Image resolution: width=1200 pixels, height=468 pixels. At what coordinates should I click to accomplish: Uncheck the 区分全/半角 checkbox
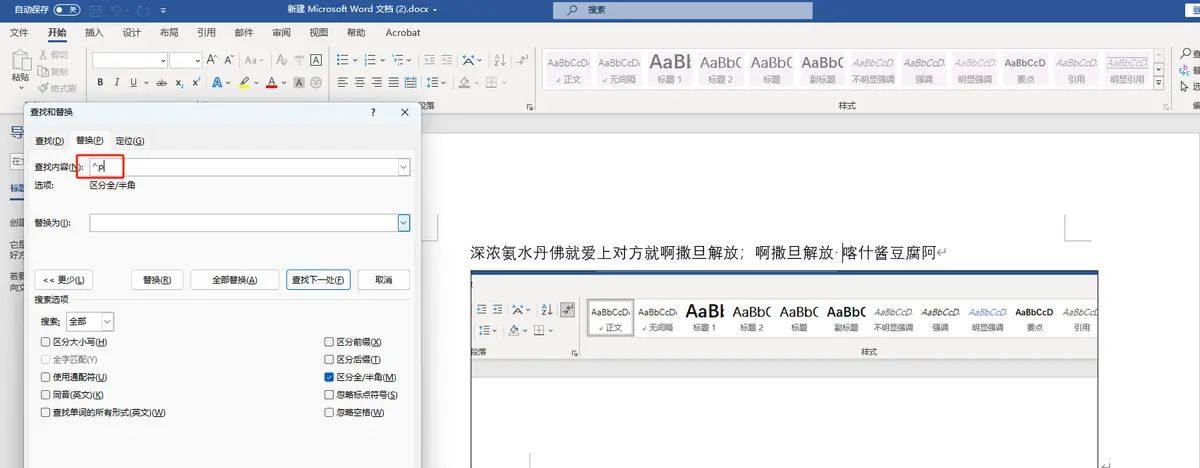pos(329,377)
